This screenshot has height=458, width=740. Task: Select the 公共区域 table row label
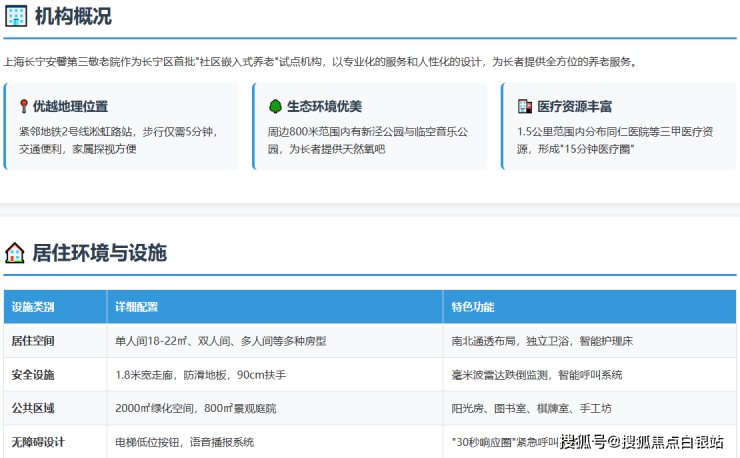tap(33, 408)
